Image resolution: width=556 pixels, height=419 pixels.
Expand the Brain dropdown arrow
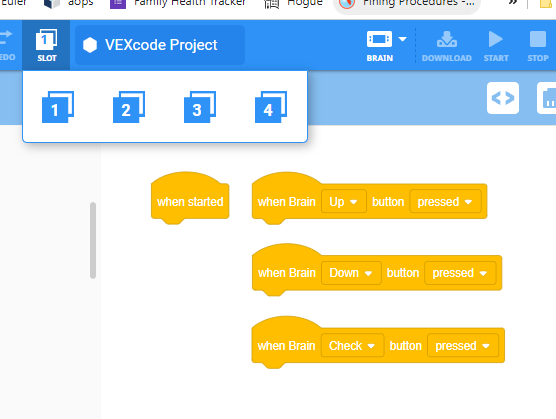(x=402, y=39)
